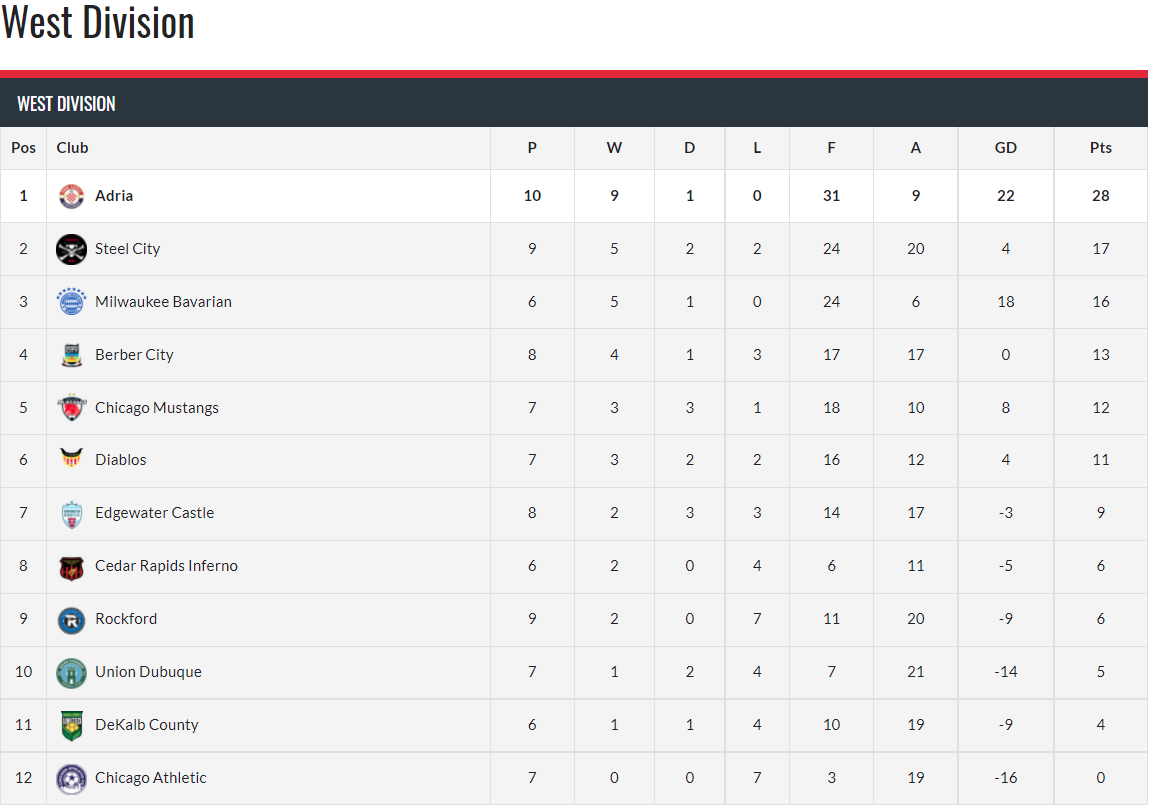Click the Club column header
Image resolution: width=1149 pixels, height=805 pixels.
click(72, 148)
